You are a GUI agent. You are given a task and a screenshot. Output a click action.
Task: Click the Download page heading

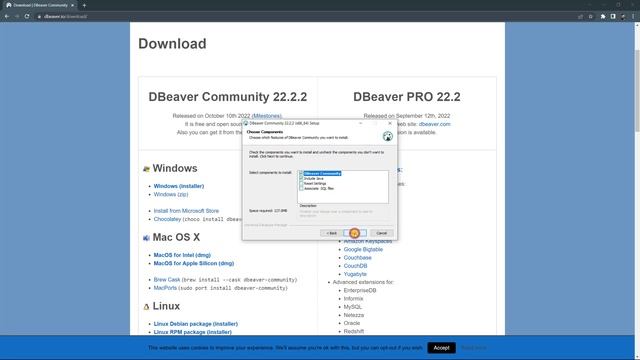[x=172, y=44]
